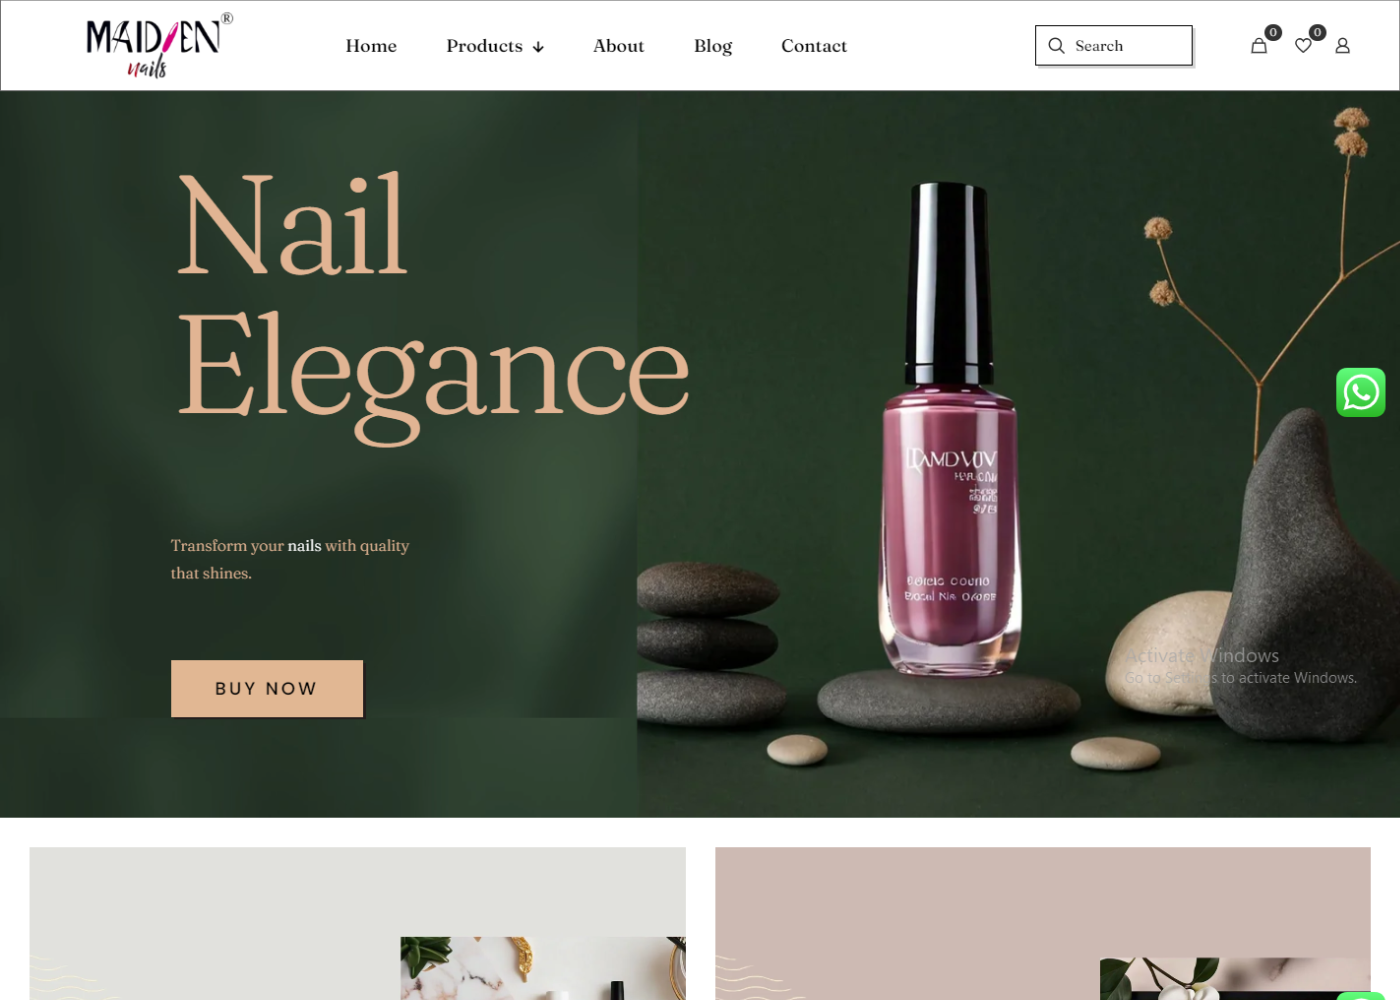1400x1000 pixels.
Task: Open the wishlist heart icon
Action: pos(1303,46)
